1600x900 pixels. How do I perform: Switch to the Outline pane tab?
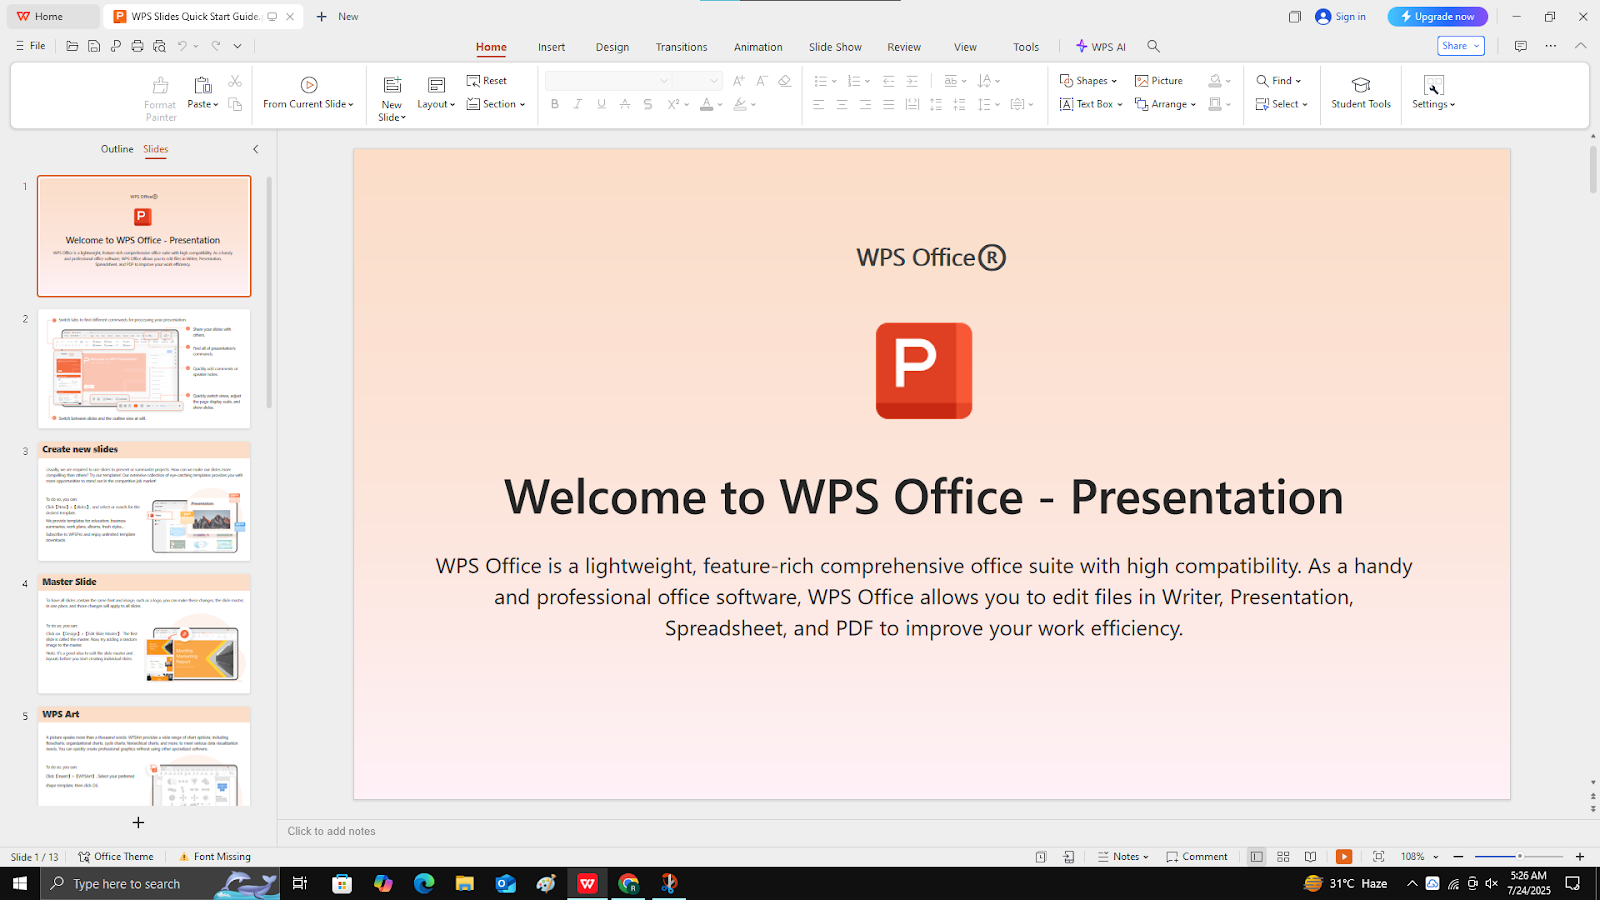point(117,149)
